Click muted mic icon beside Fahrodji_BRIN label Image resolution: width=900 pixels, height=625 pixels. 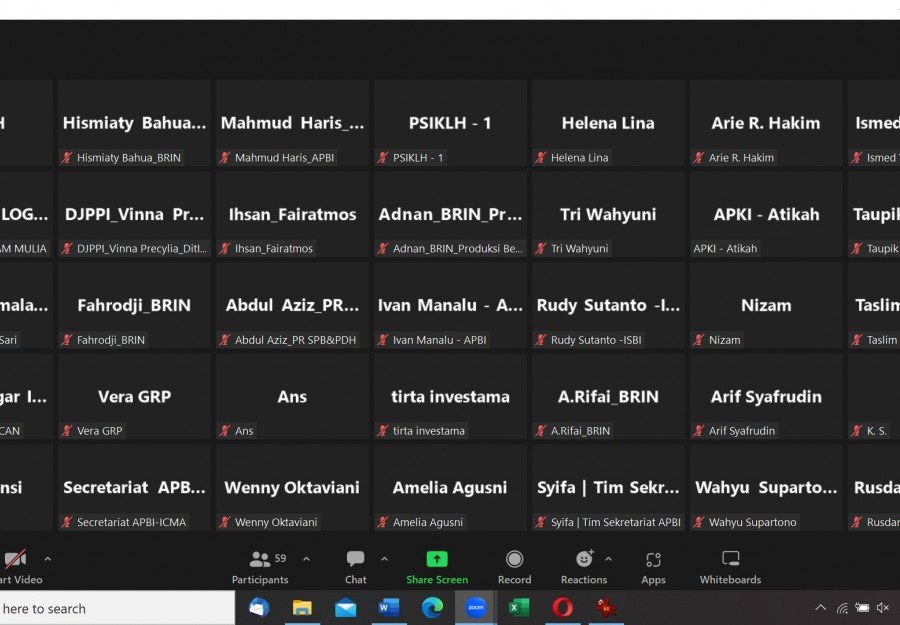(67, 340)
